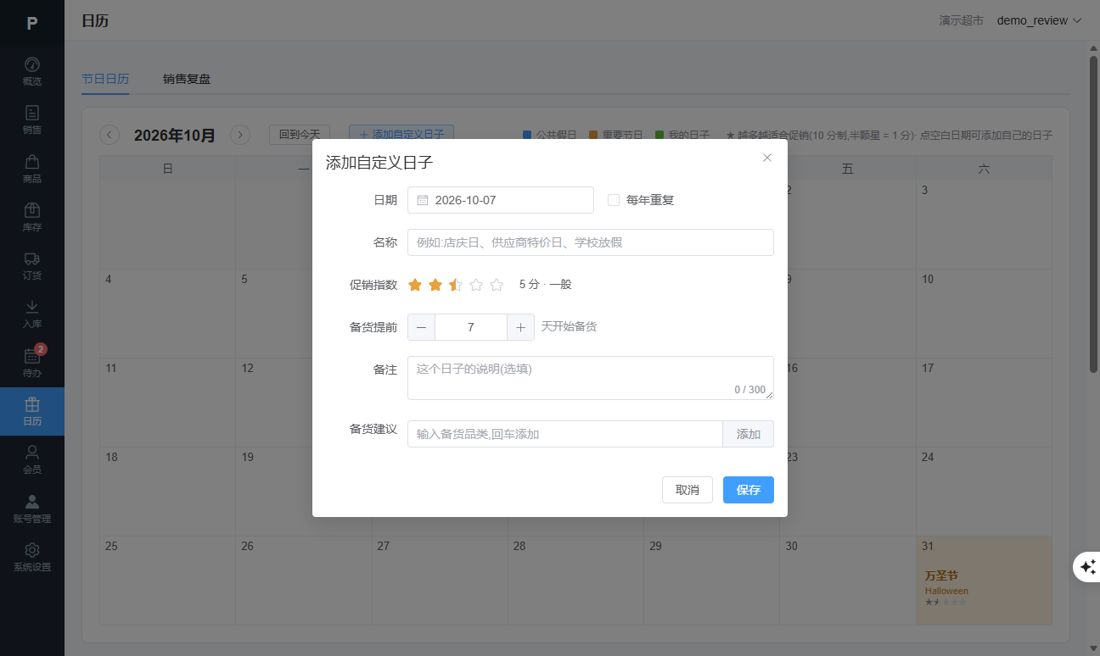This screenshot has height=656, width=1100.
Task: Click the 添加自定义日子 button behind dialog
Action: click(401, 133)
